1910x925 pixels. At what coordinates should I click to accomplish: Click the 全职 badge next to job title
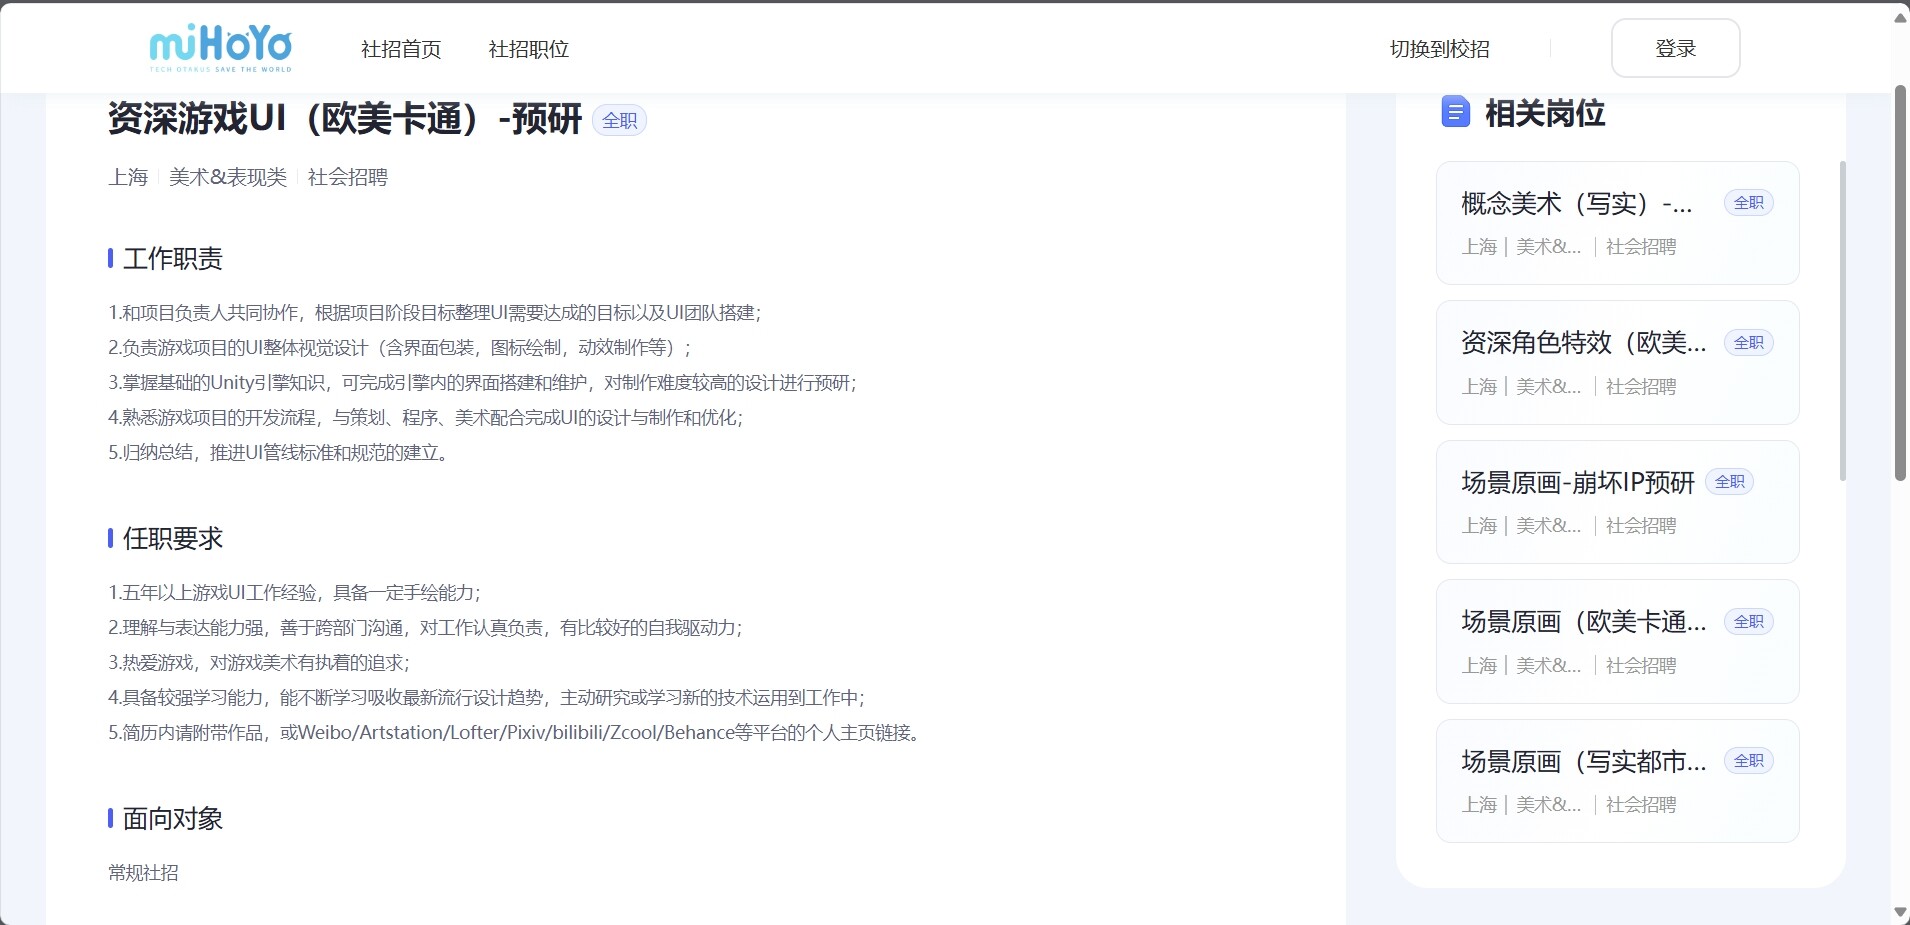click(619, 121)
